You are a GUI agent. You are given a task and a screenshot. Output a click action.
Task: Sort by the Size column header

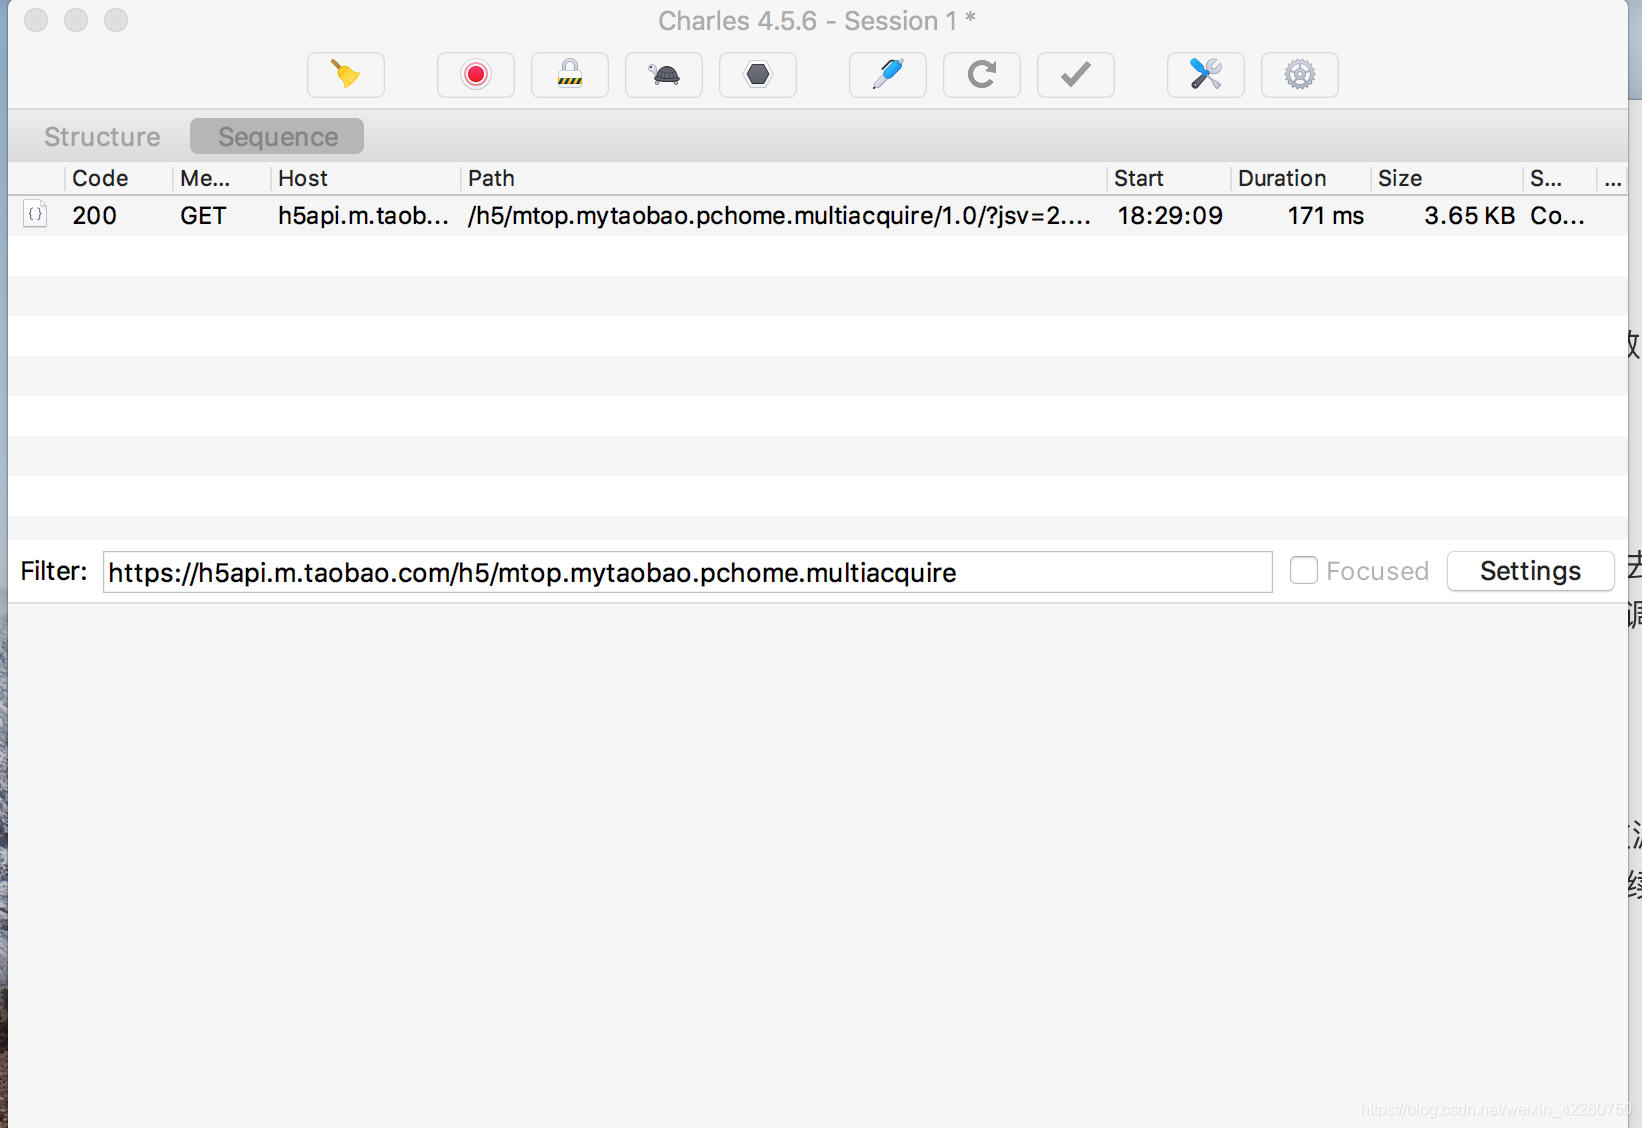point(1447,178)
